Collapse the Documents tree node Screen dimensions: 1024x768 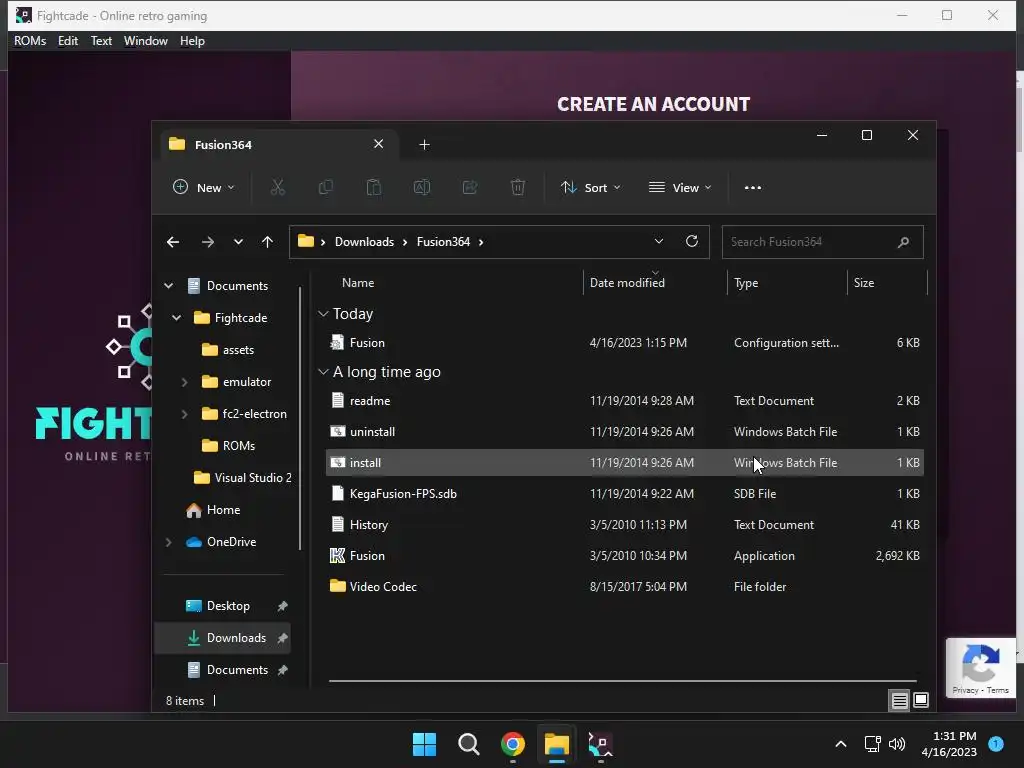pos(168,286)
